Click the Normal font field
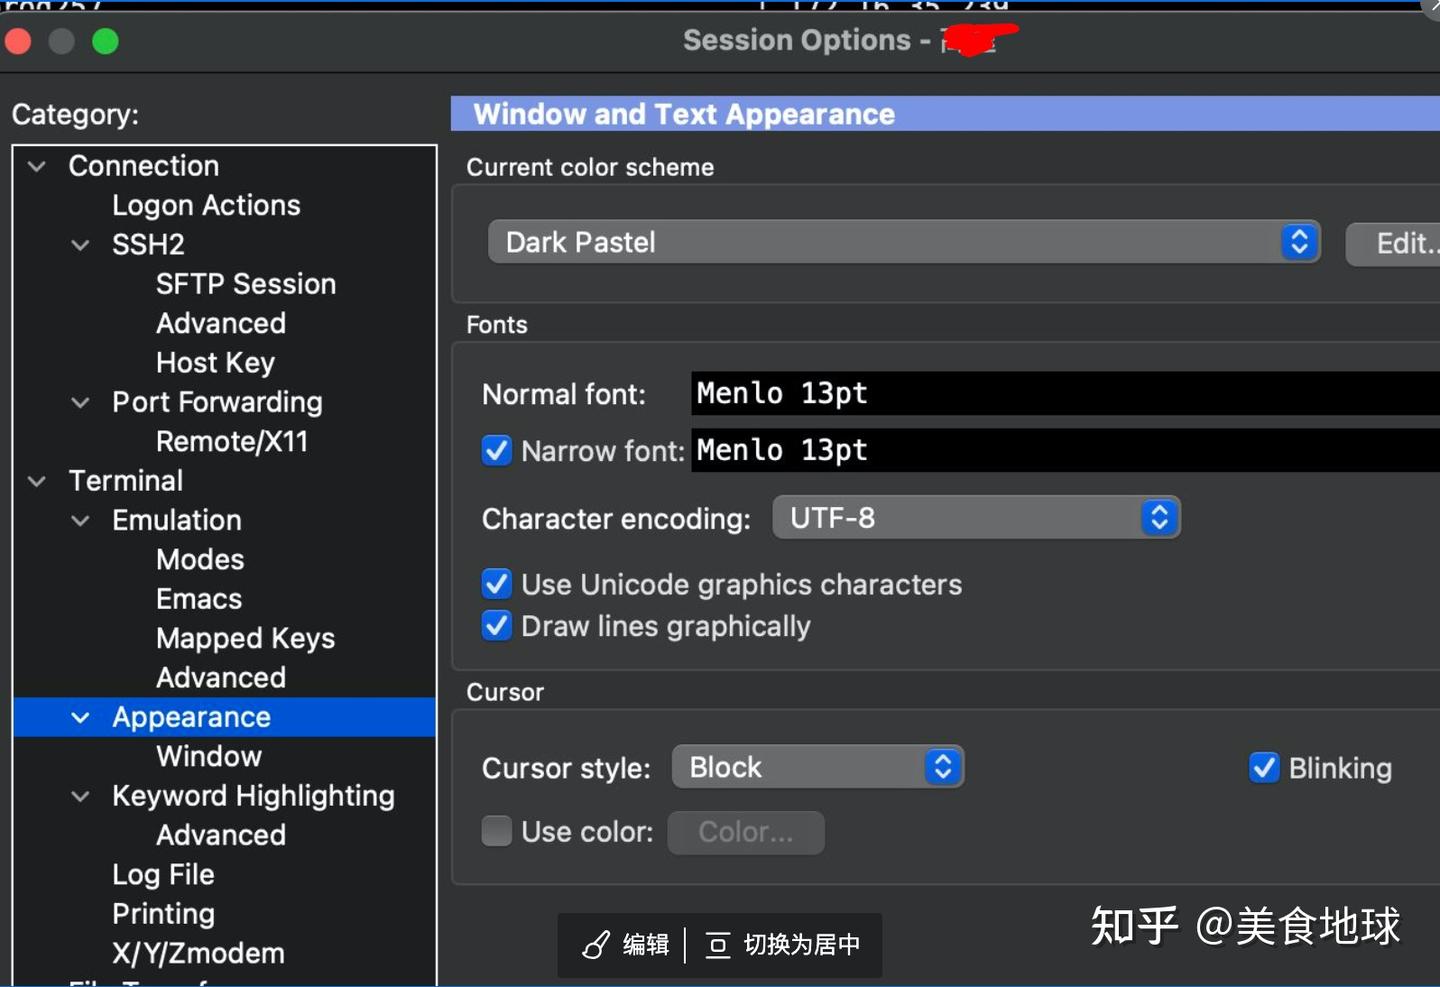 tap(900, 393)
